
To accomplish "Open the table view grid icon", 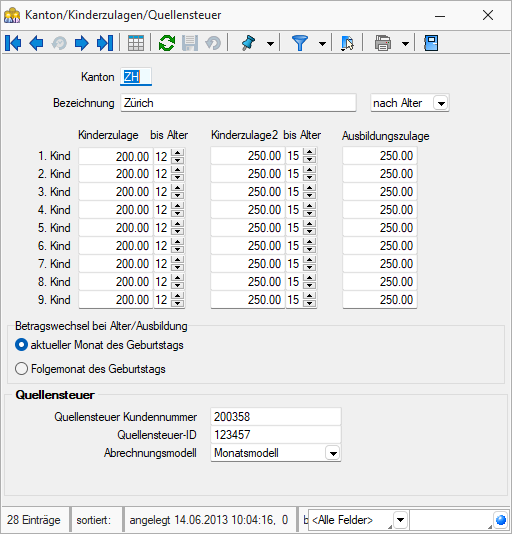I will point(136,43).
